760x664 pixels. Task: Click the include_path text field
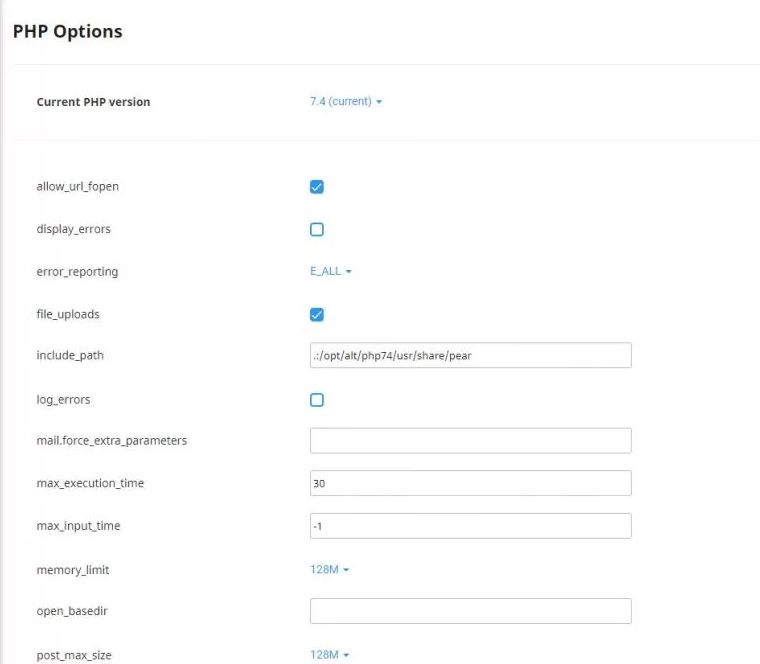(471, 355)
